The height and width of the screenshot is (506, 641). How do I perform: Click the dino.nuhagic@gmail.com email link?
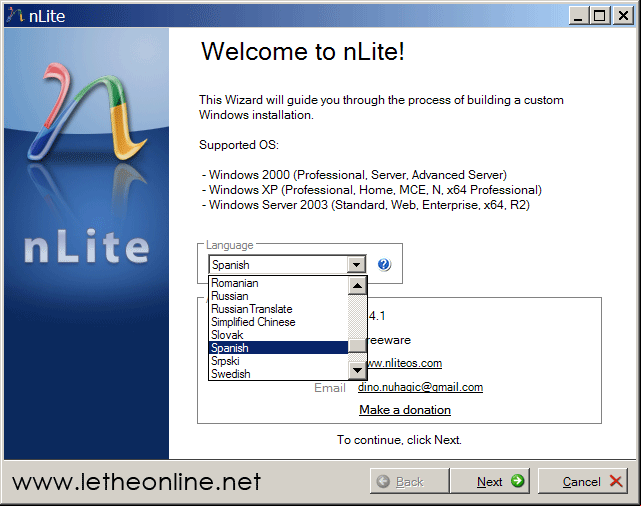[x=420, y=387]
